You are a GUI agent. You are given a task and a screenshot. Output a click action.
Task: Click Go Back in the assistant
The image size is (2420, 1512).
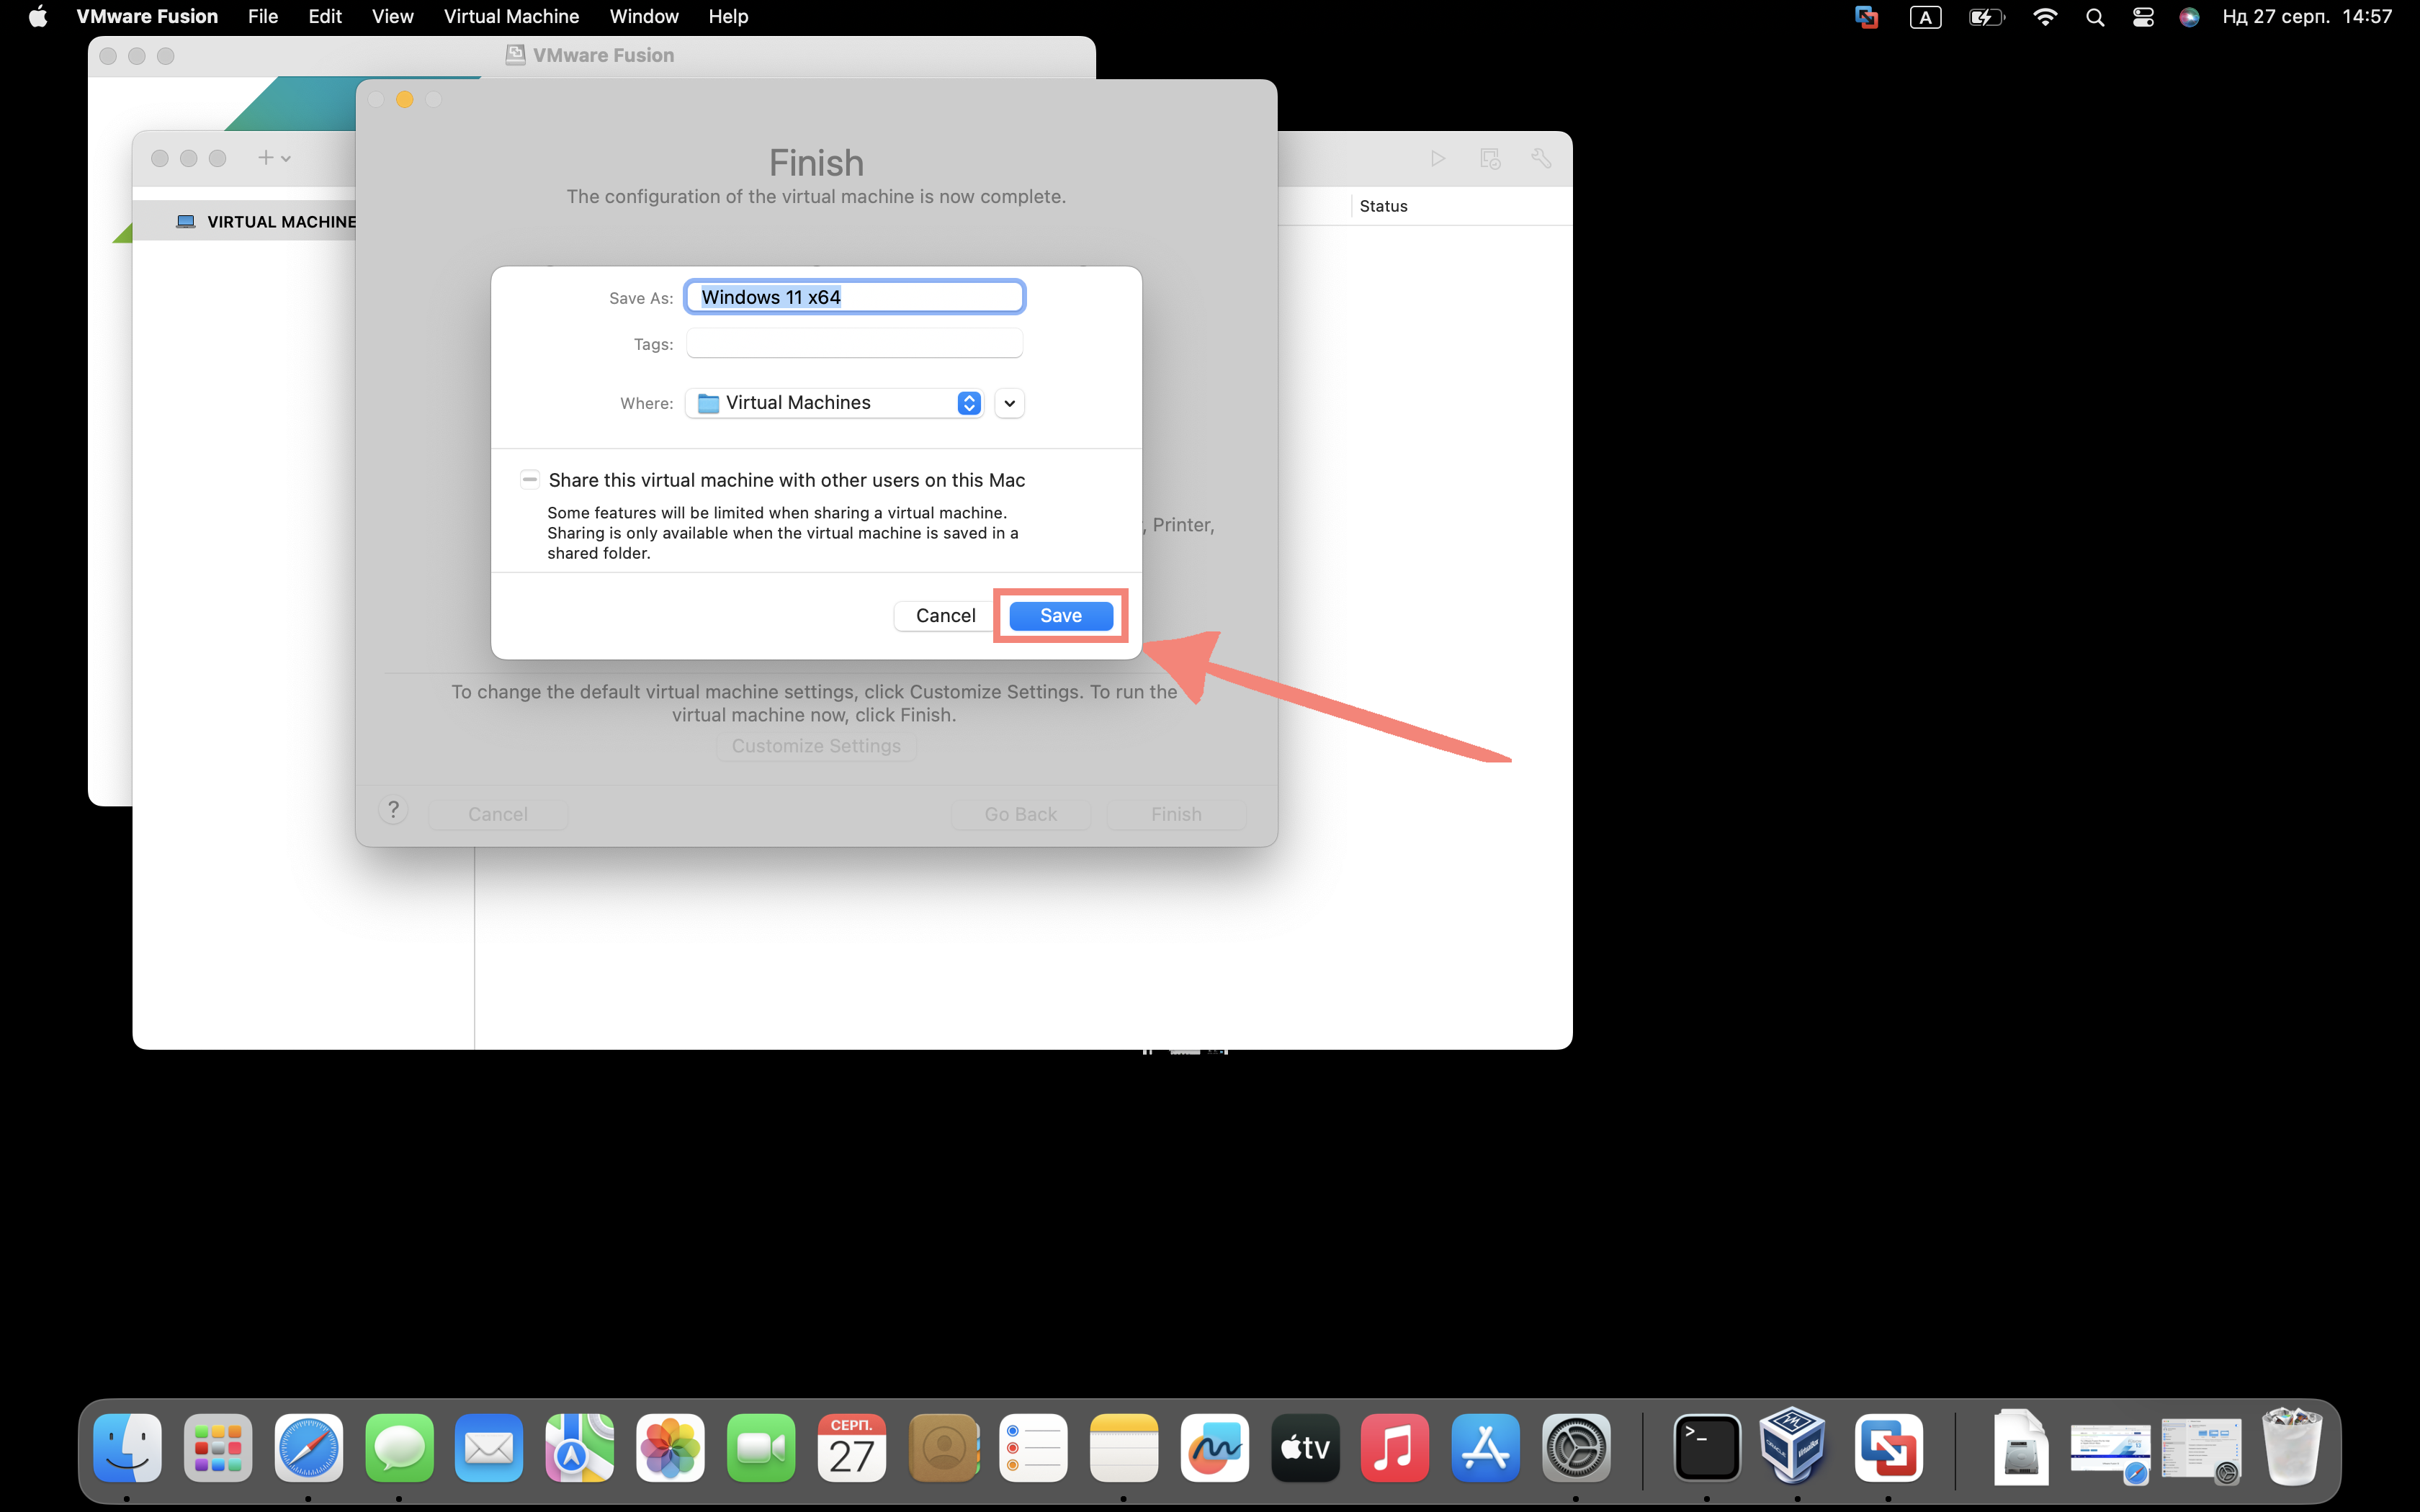pos(1020,814)
